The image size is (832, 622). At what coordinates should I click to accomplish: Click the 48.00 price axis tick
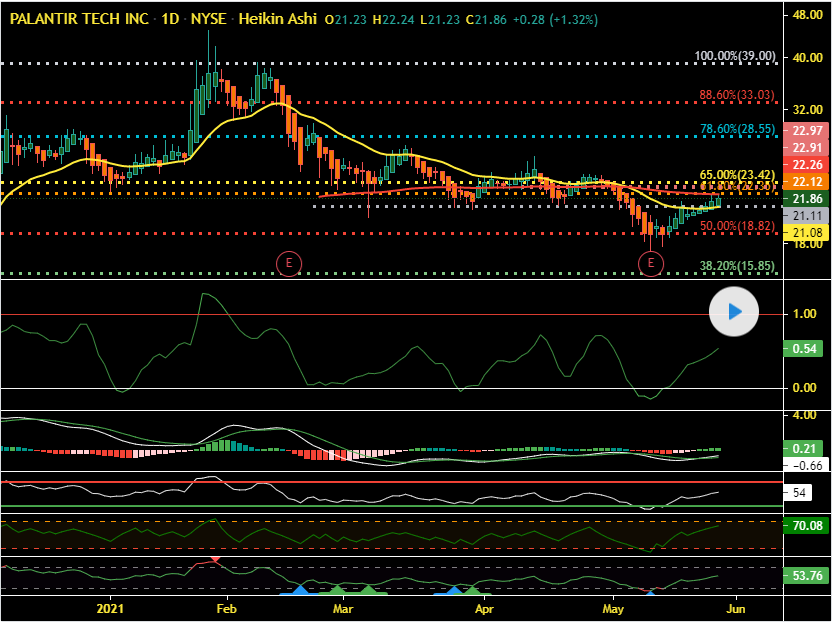pyautogui.click(x=808, y=15)
